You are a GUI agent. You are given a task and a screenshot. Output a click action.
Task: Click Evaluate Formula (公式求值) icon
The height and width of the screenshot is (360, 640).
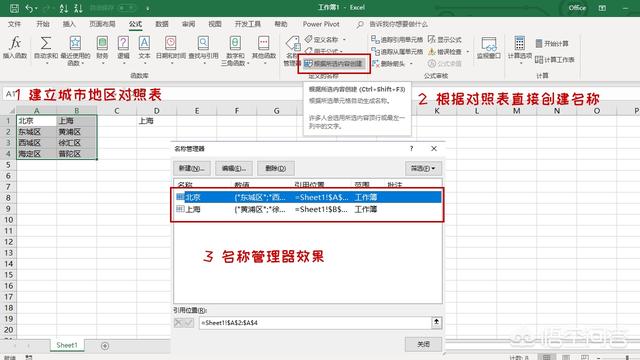click(x=432, y=64)
